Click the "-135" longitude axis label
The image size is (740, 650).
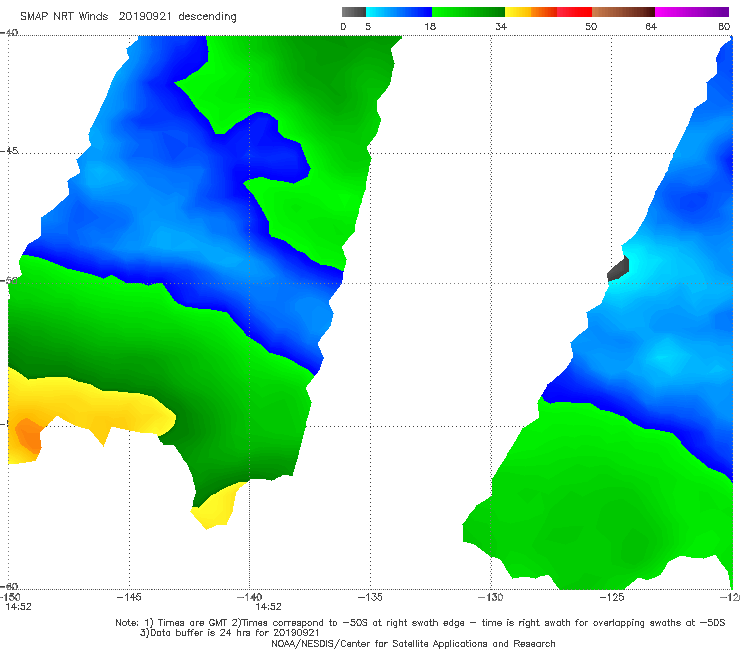pos(370,597)
